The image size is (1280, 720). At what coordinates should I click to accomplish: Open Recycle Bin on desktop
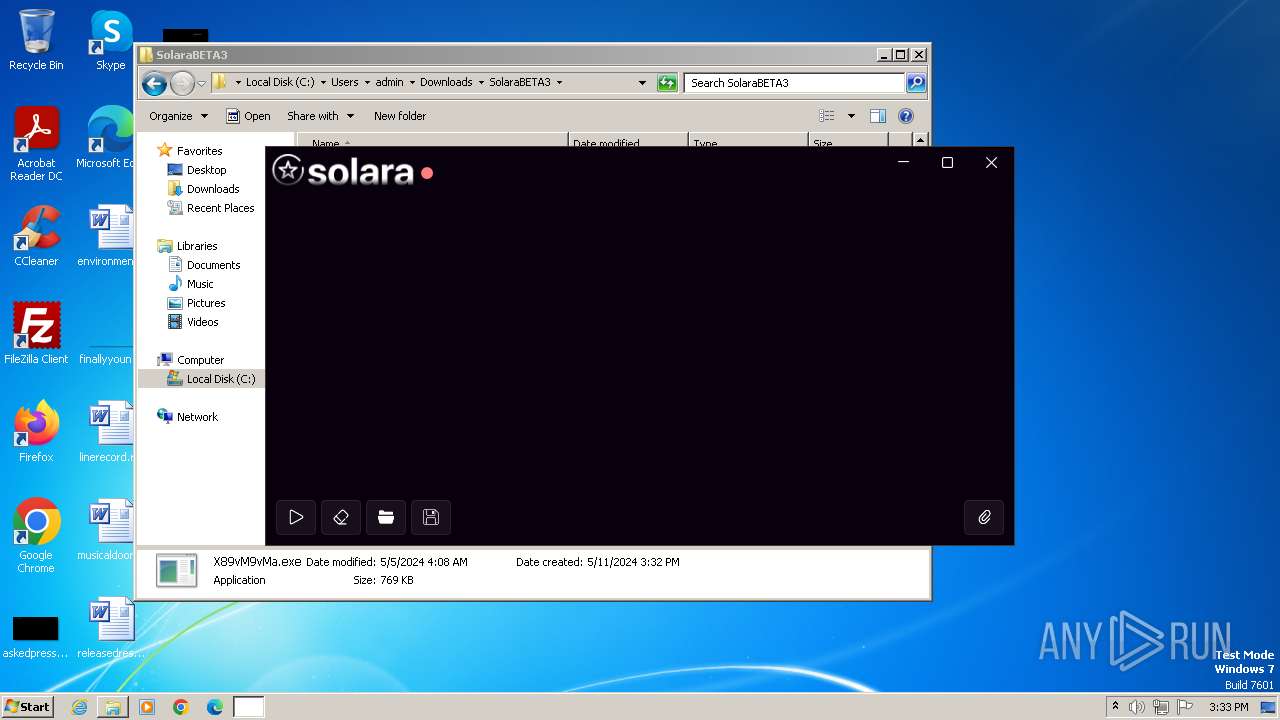pos(36,41)
